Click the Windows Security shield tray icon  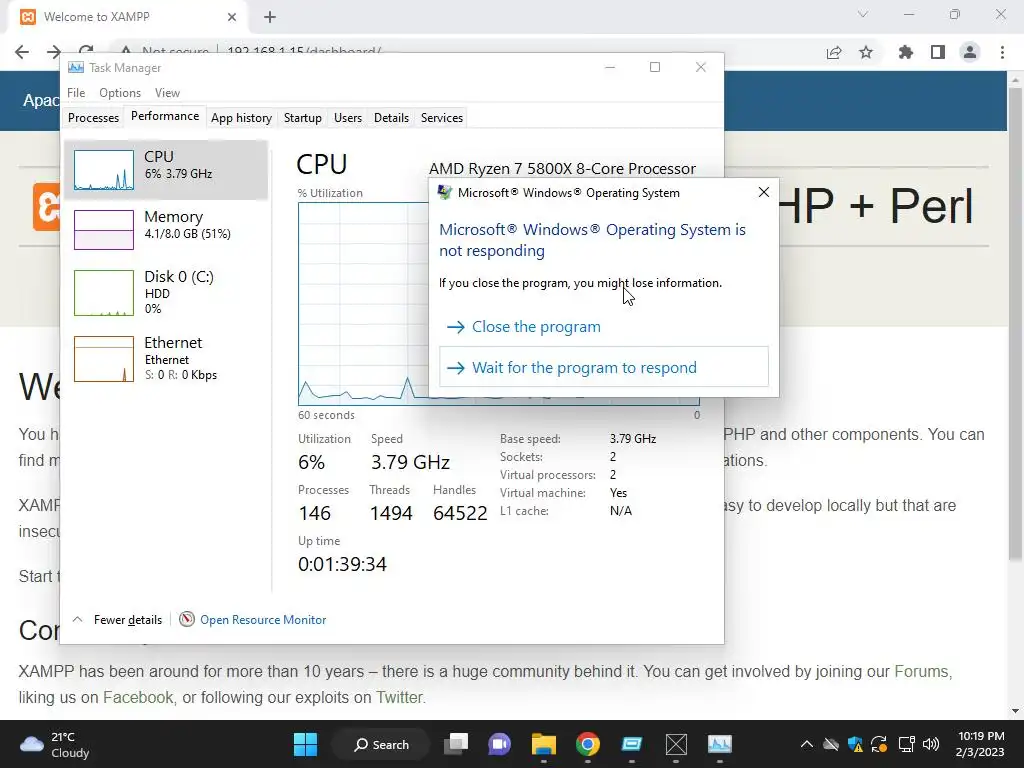pos(855,744)
